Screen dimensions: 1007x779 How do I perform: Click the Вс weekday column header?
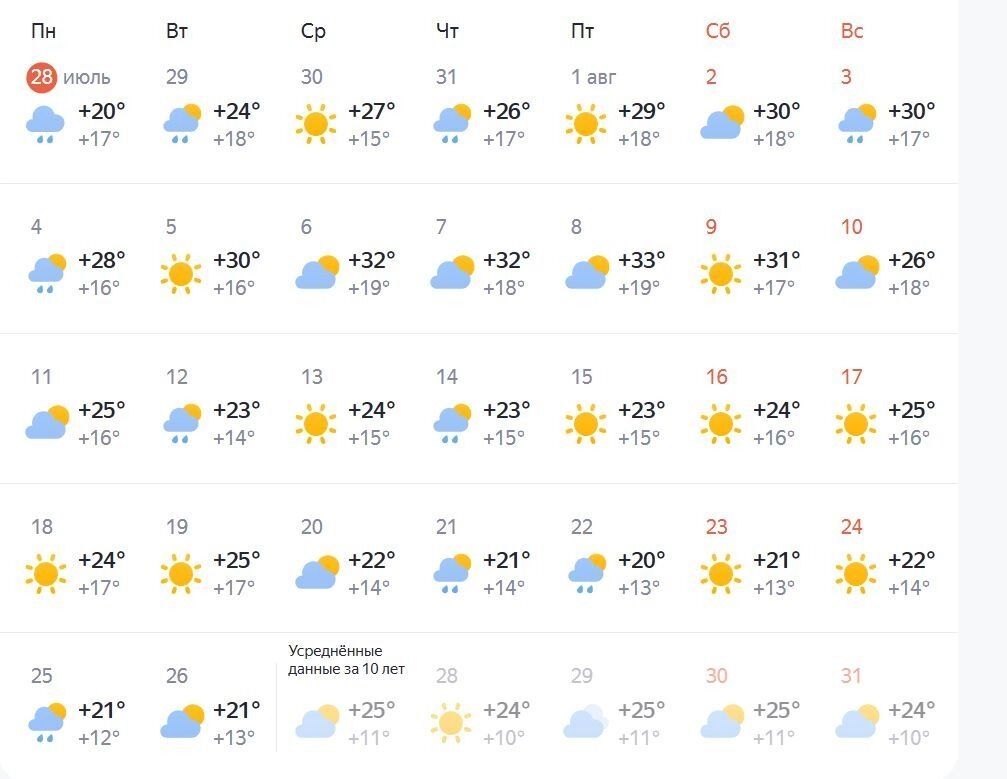tap(852, 31)
